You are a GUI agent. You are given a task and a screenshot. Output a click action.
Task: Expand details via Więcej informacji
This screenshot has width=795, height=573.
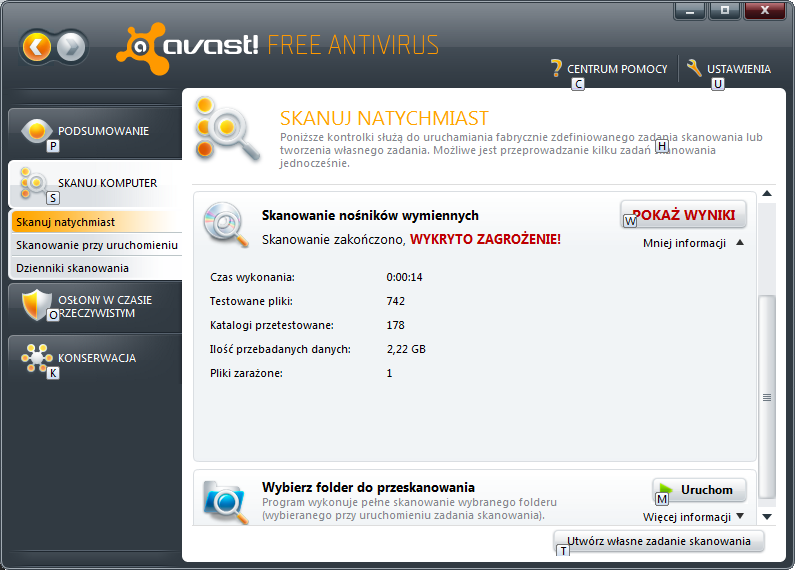tap(693, 517)
